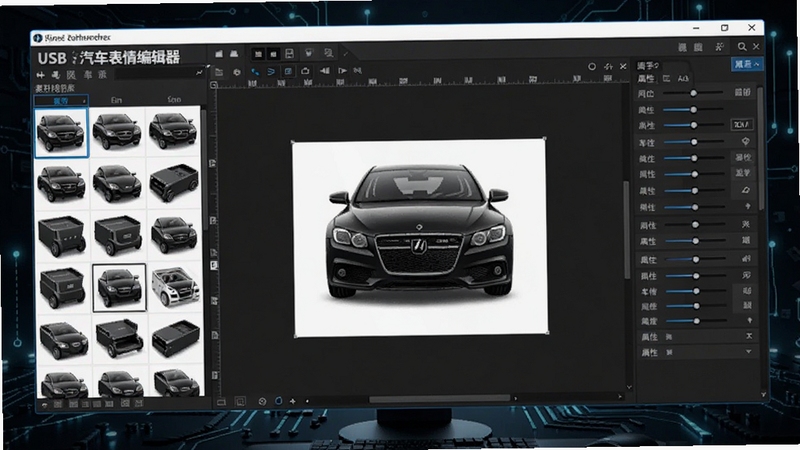This screenshot has width=800, height=450.
Task: Select the blue-highlighted first car thumbnail
Action: click(61, 132)
